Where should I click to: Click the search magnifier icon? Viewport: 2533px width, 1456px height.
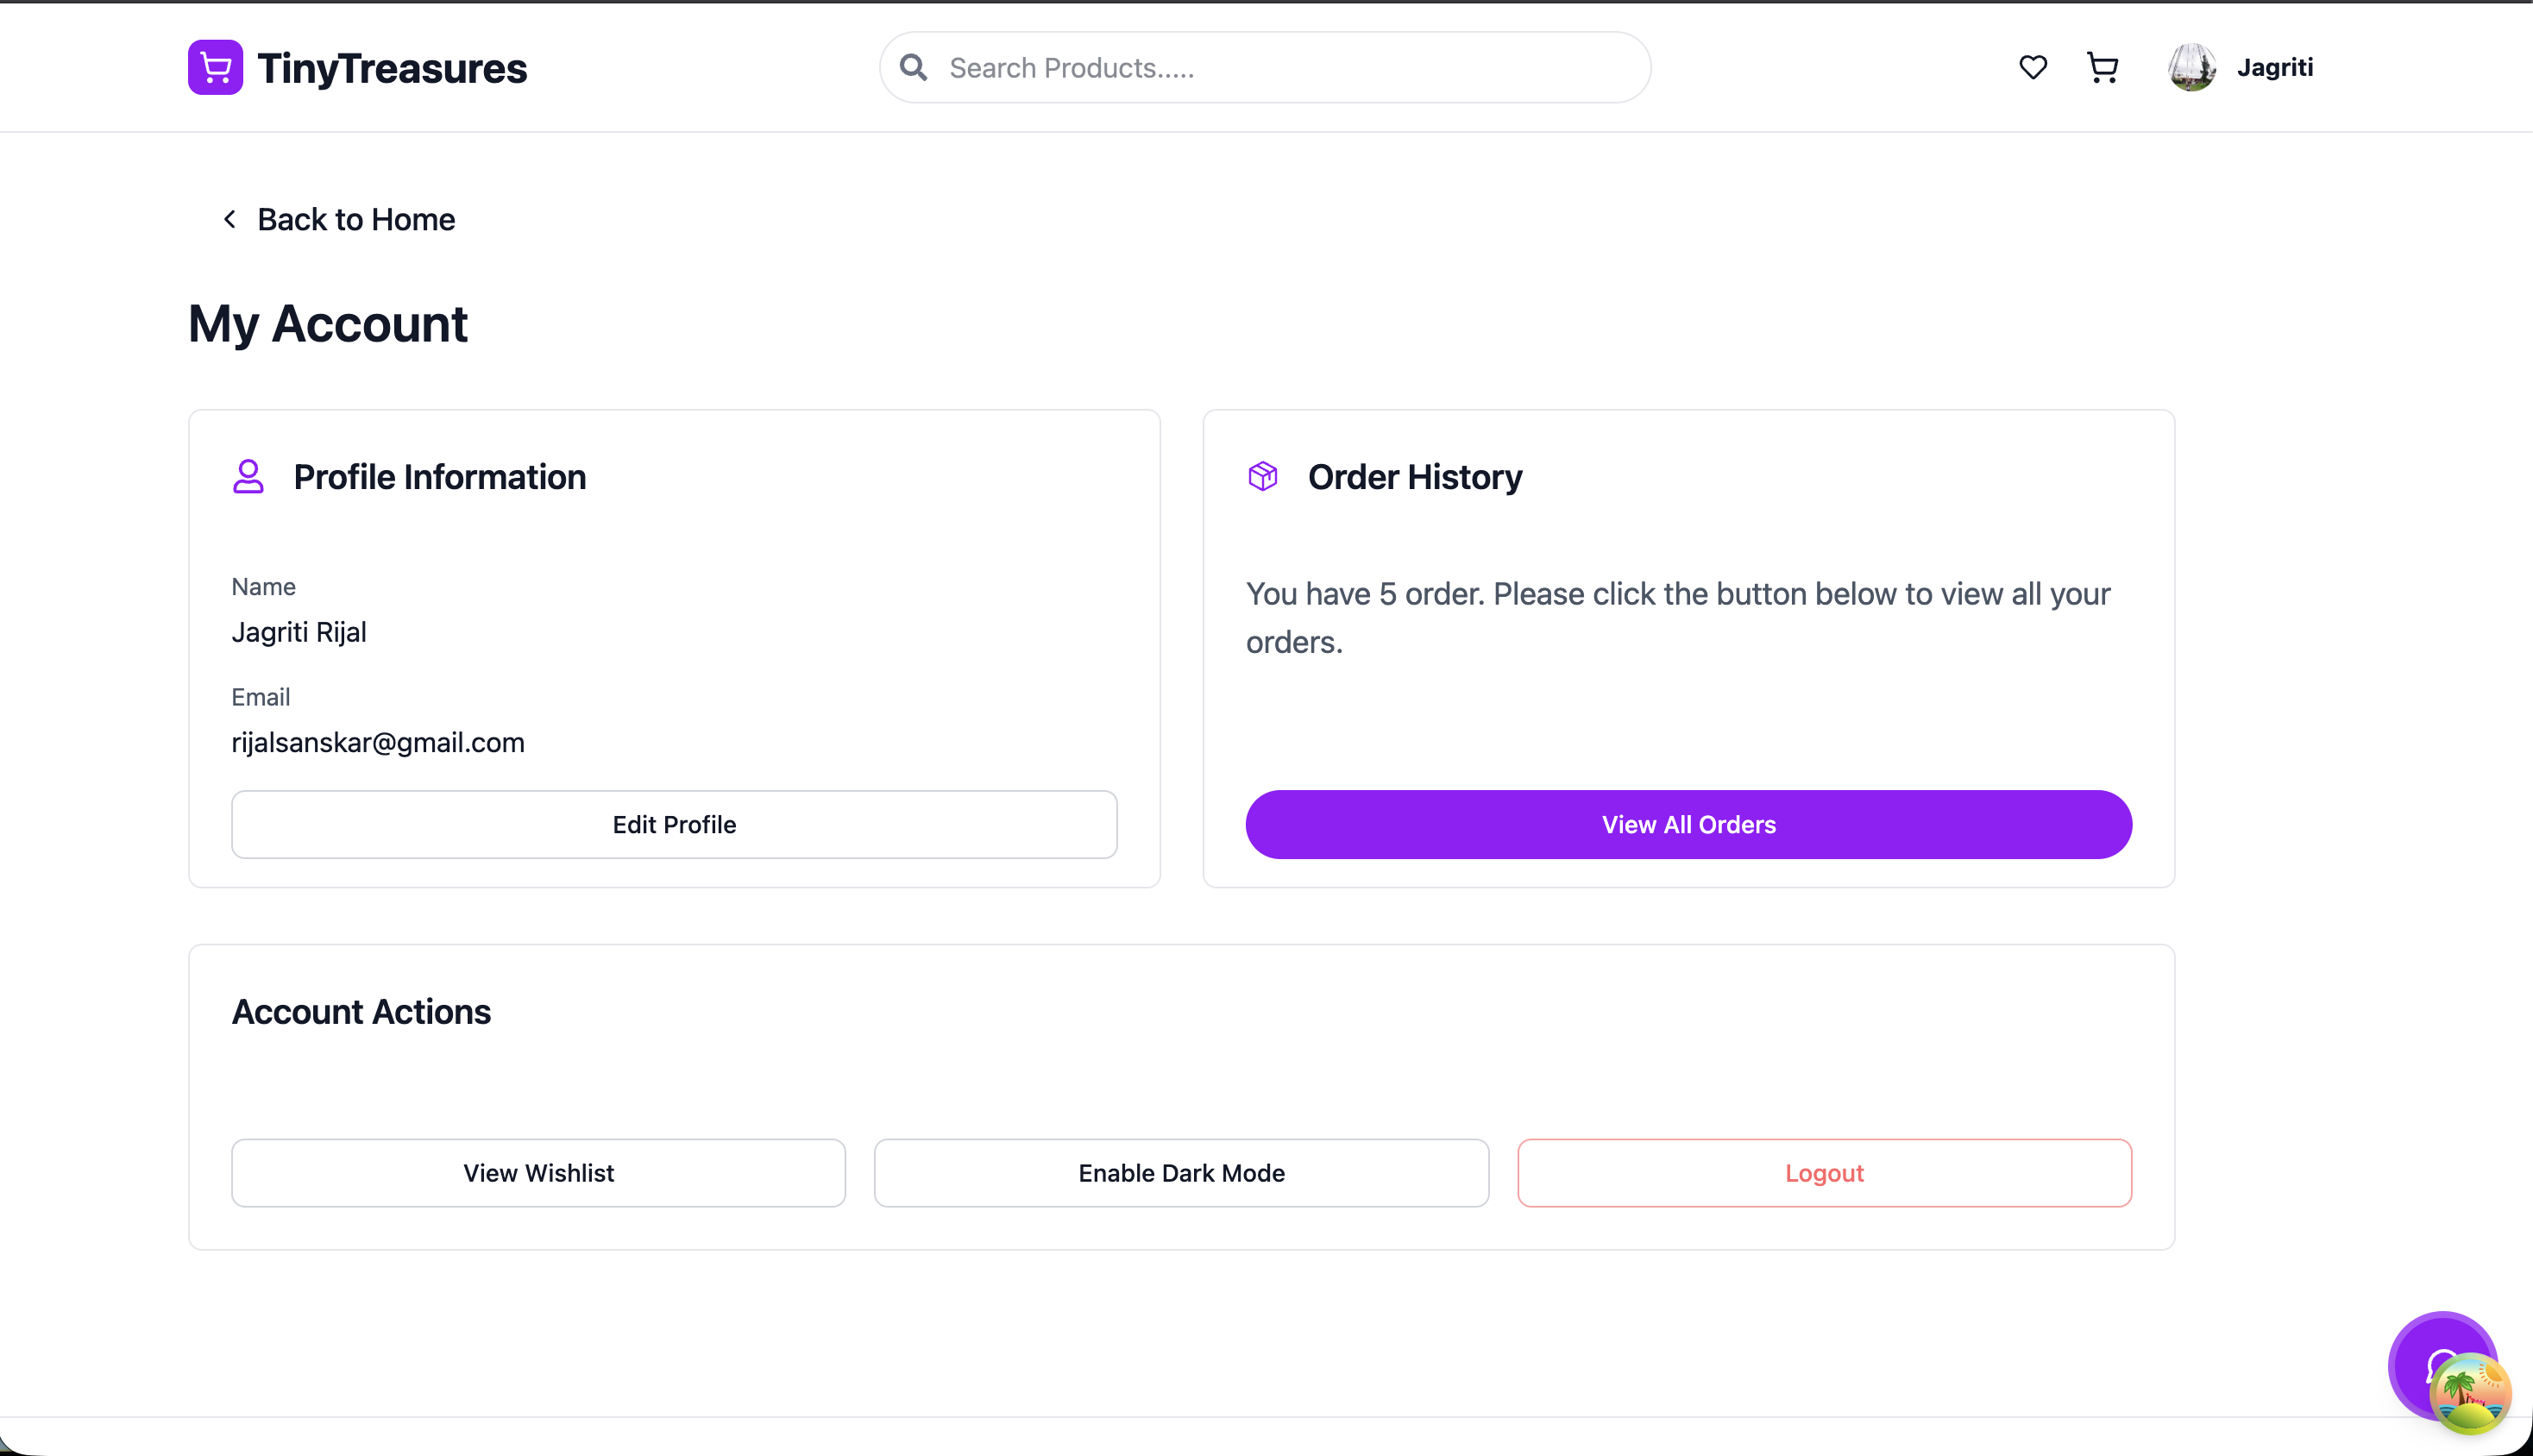coord(913,67)
